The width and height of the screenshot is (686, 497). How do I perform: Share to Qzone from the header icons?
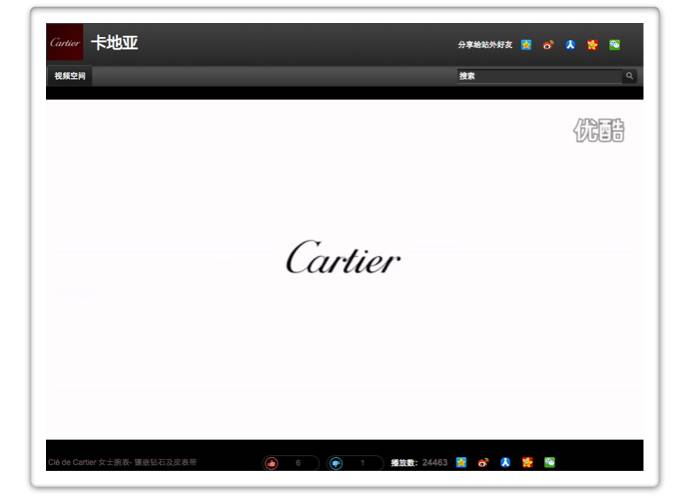click(526, 45)
